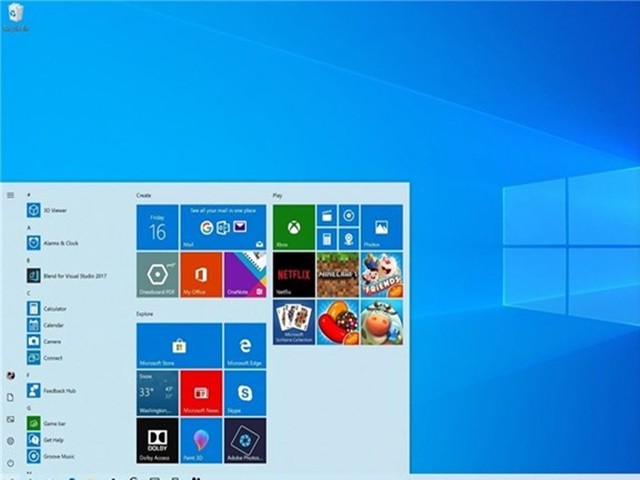Open the small Calculator tile in Play group
The height and width of the screenshot is (480, 640).
[327, 239]
